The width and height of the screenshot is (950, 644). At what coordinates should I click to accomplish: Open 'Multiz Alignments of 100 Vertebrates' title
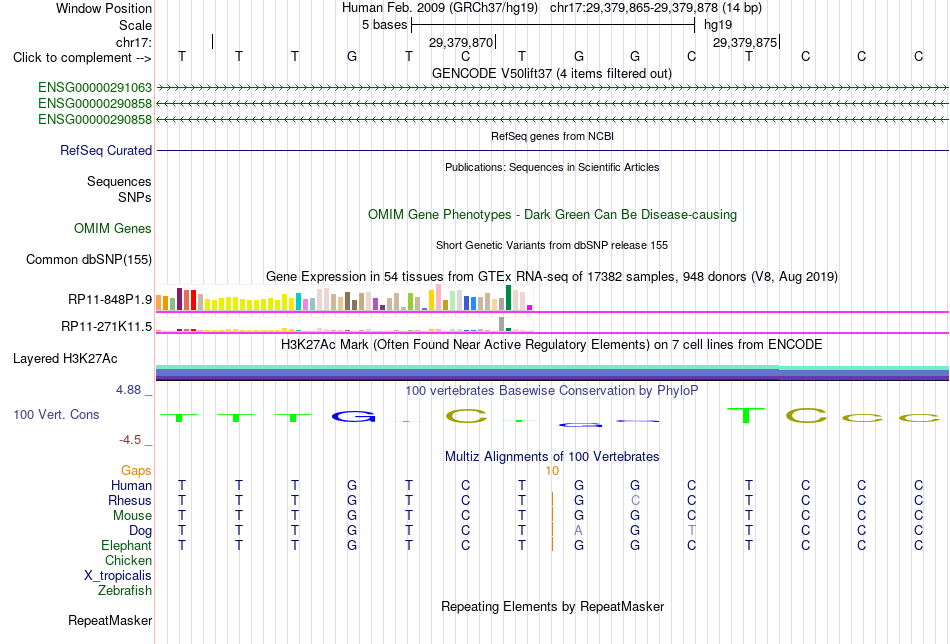click(x=552, y=457)
